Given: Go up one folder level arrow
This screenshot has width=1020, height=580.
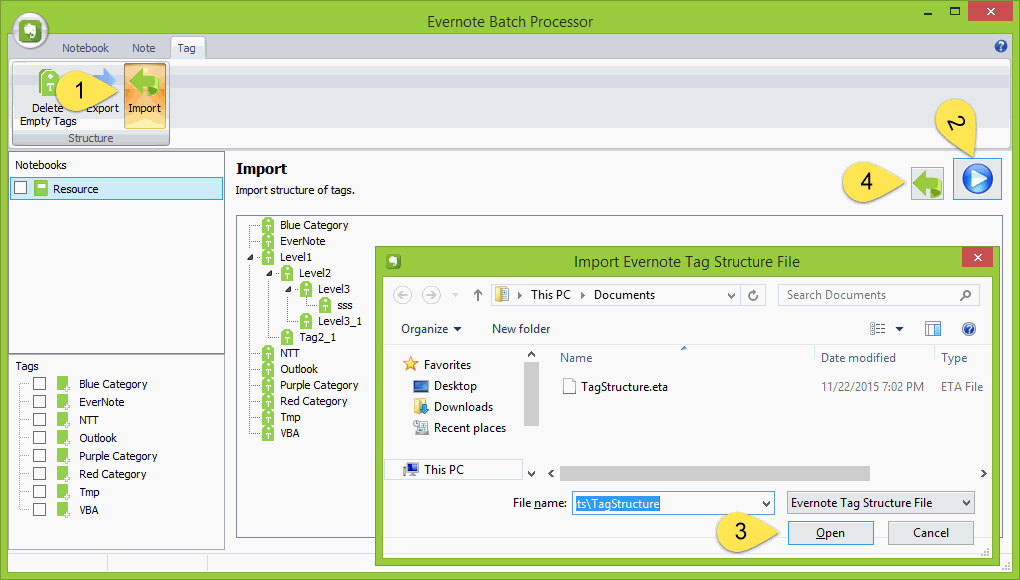Looking at the screenshot, I should click(477, 295).
